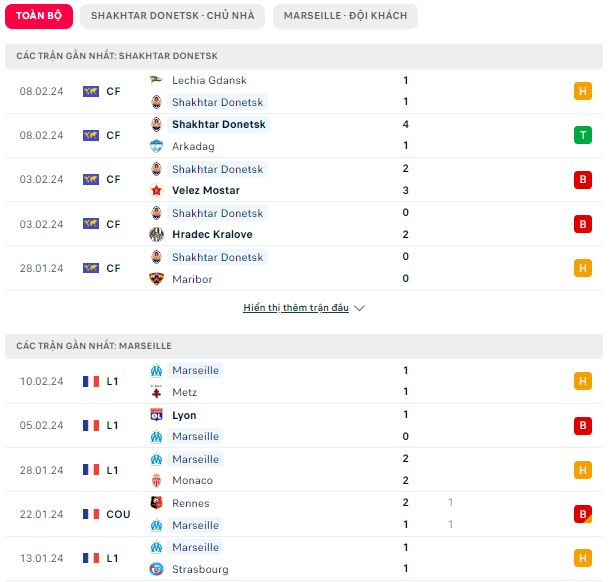
Task: Open the Rennes vs Marseille match on 22.01.24
Action: click(304, 514)
